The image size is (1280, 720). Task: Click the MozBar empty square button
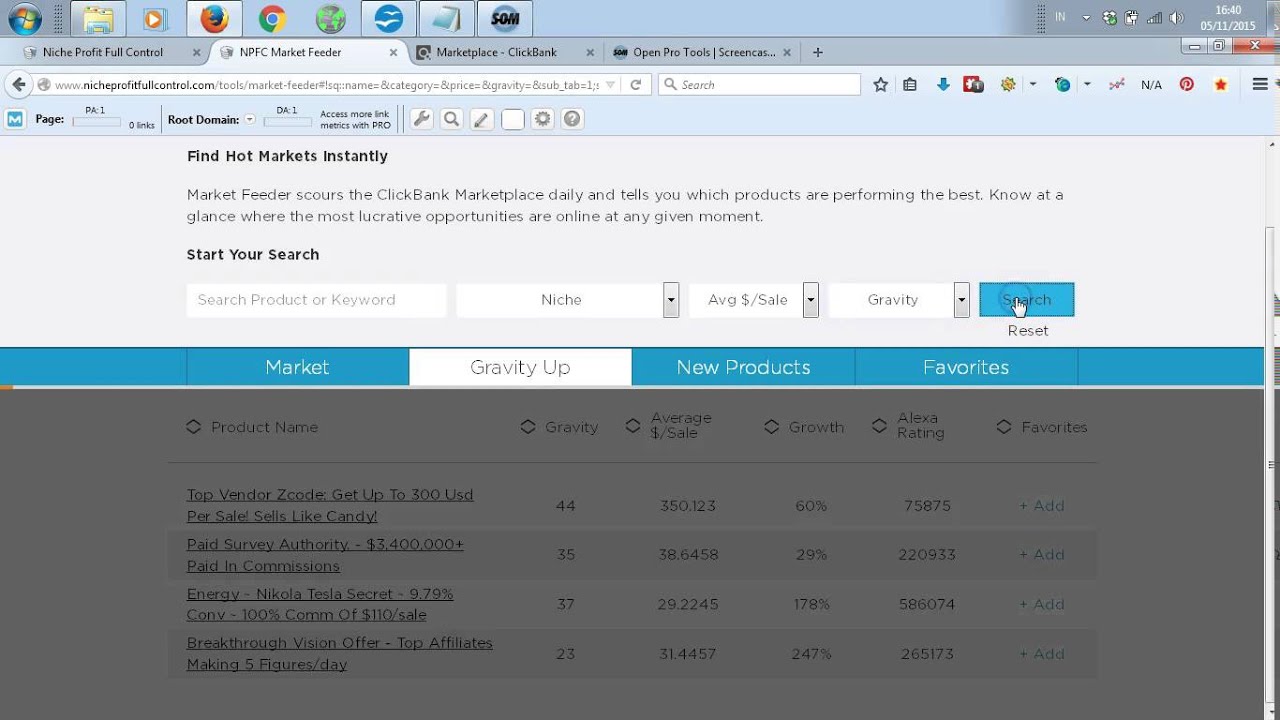click(512, 119)
